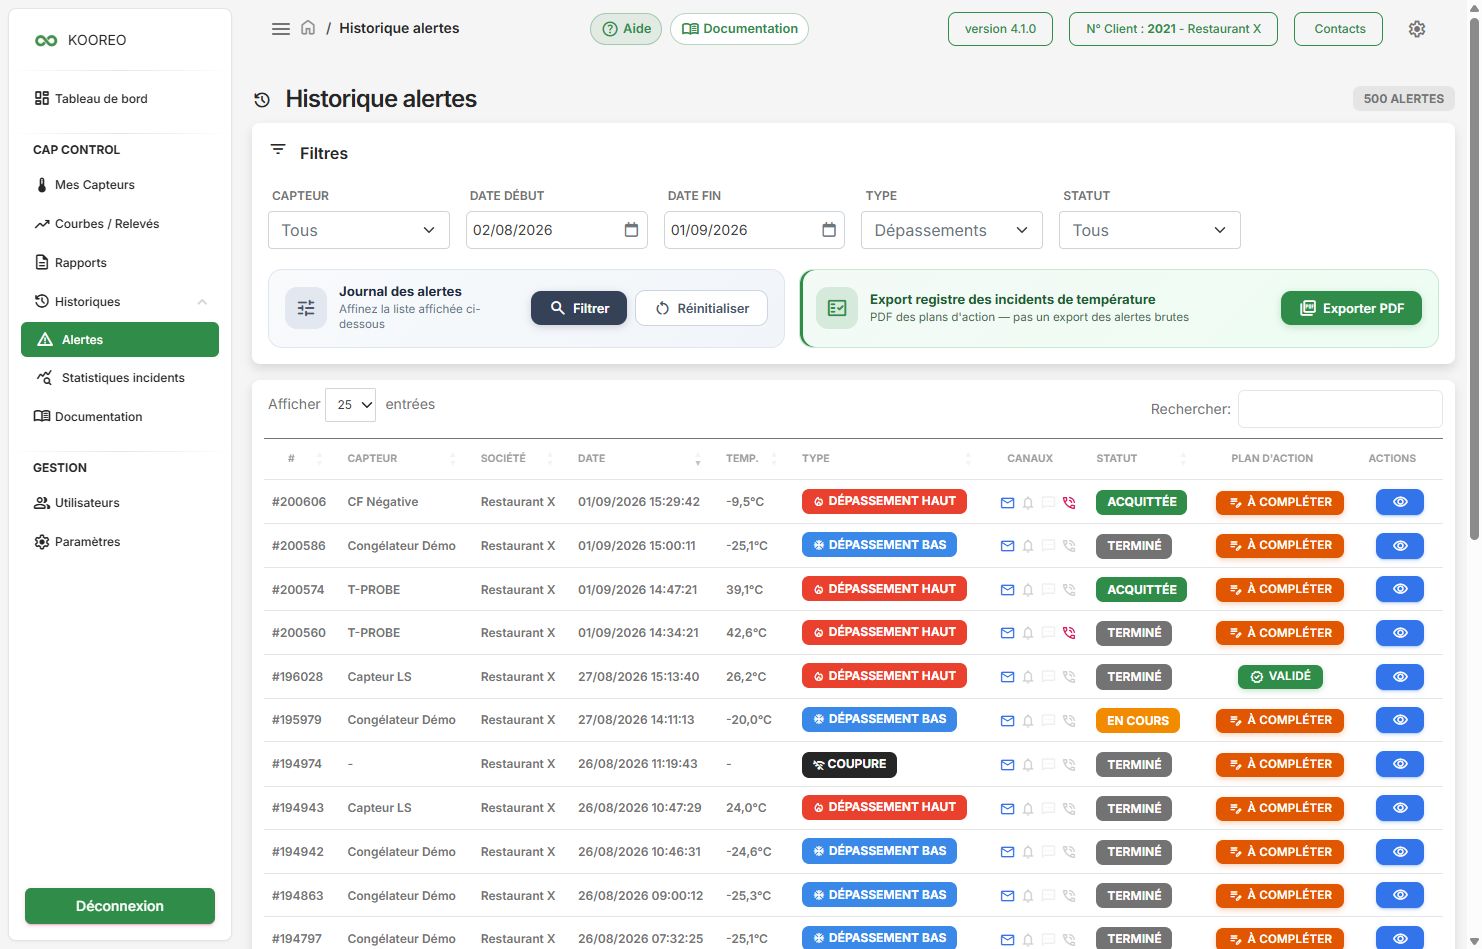Open the Type dropdown showing Dépassements
The width and height of the screenshot is (1482, 949).
coord(952,230)
